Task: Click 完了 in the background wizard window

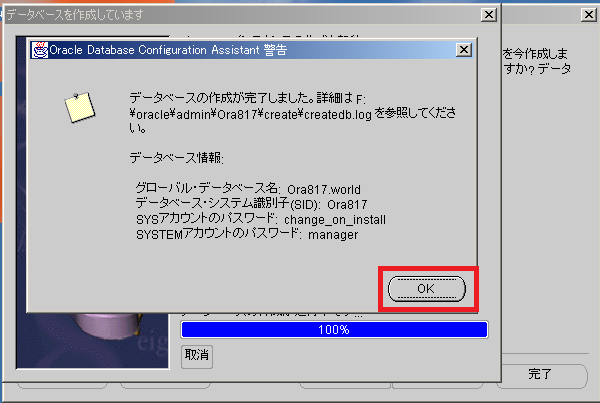Action: 541,374
